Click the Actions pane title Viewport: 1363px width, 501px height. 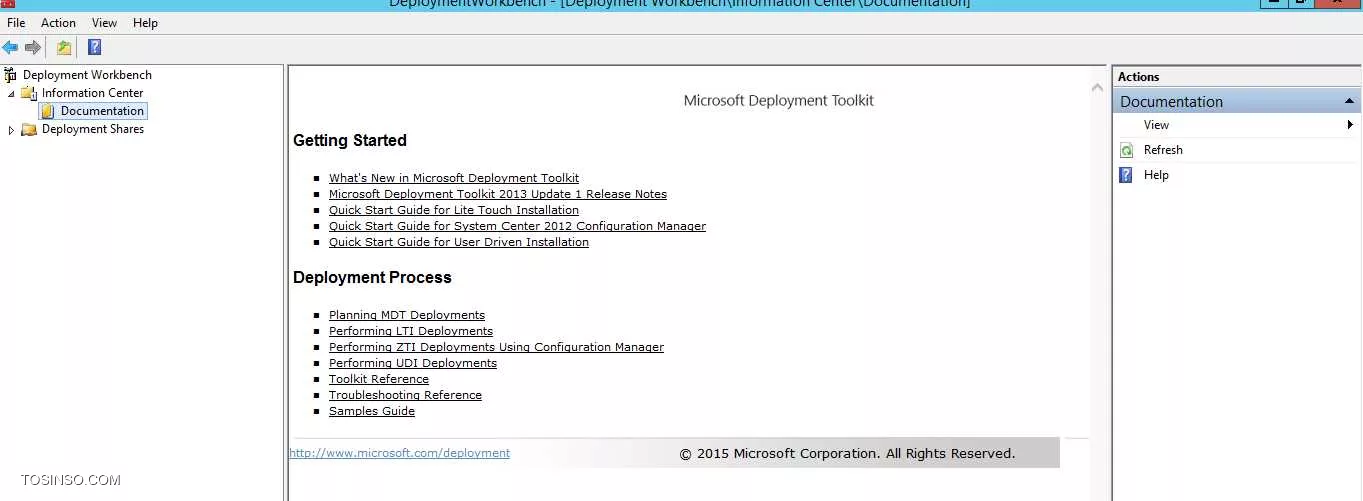pyautogui.click(x=1138, y=77)
